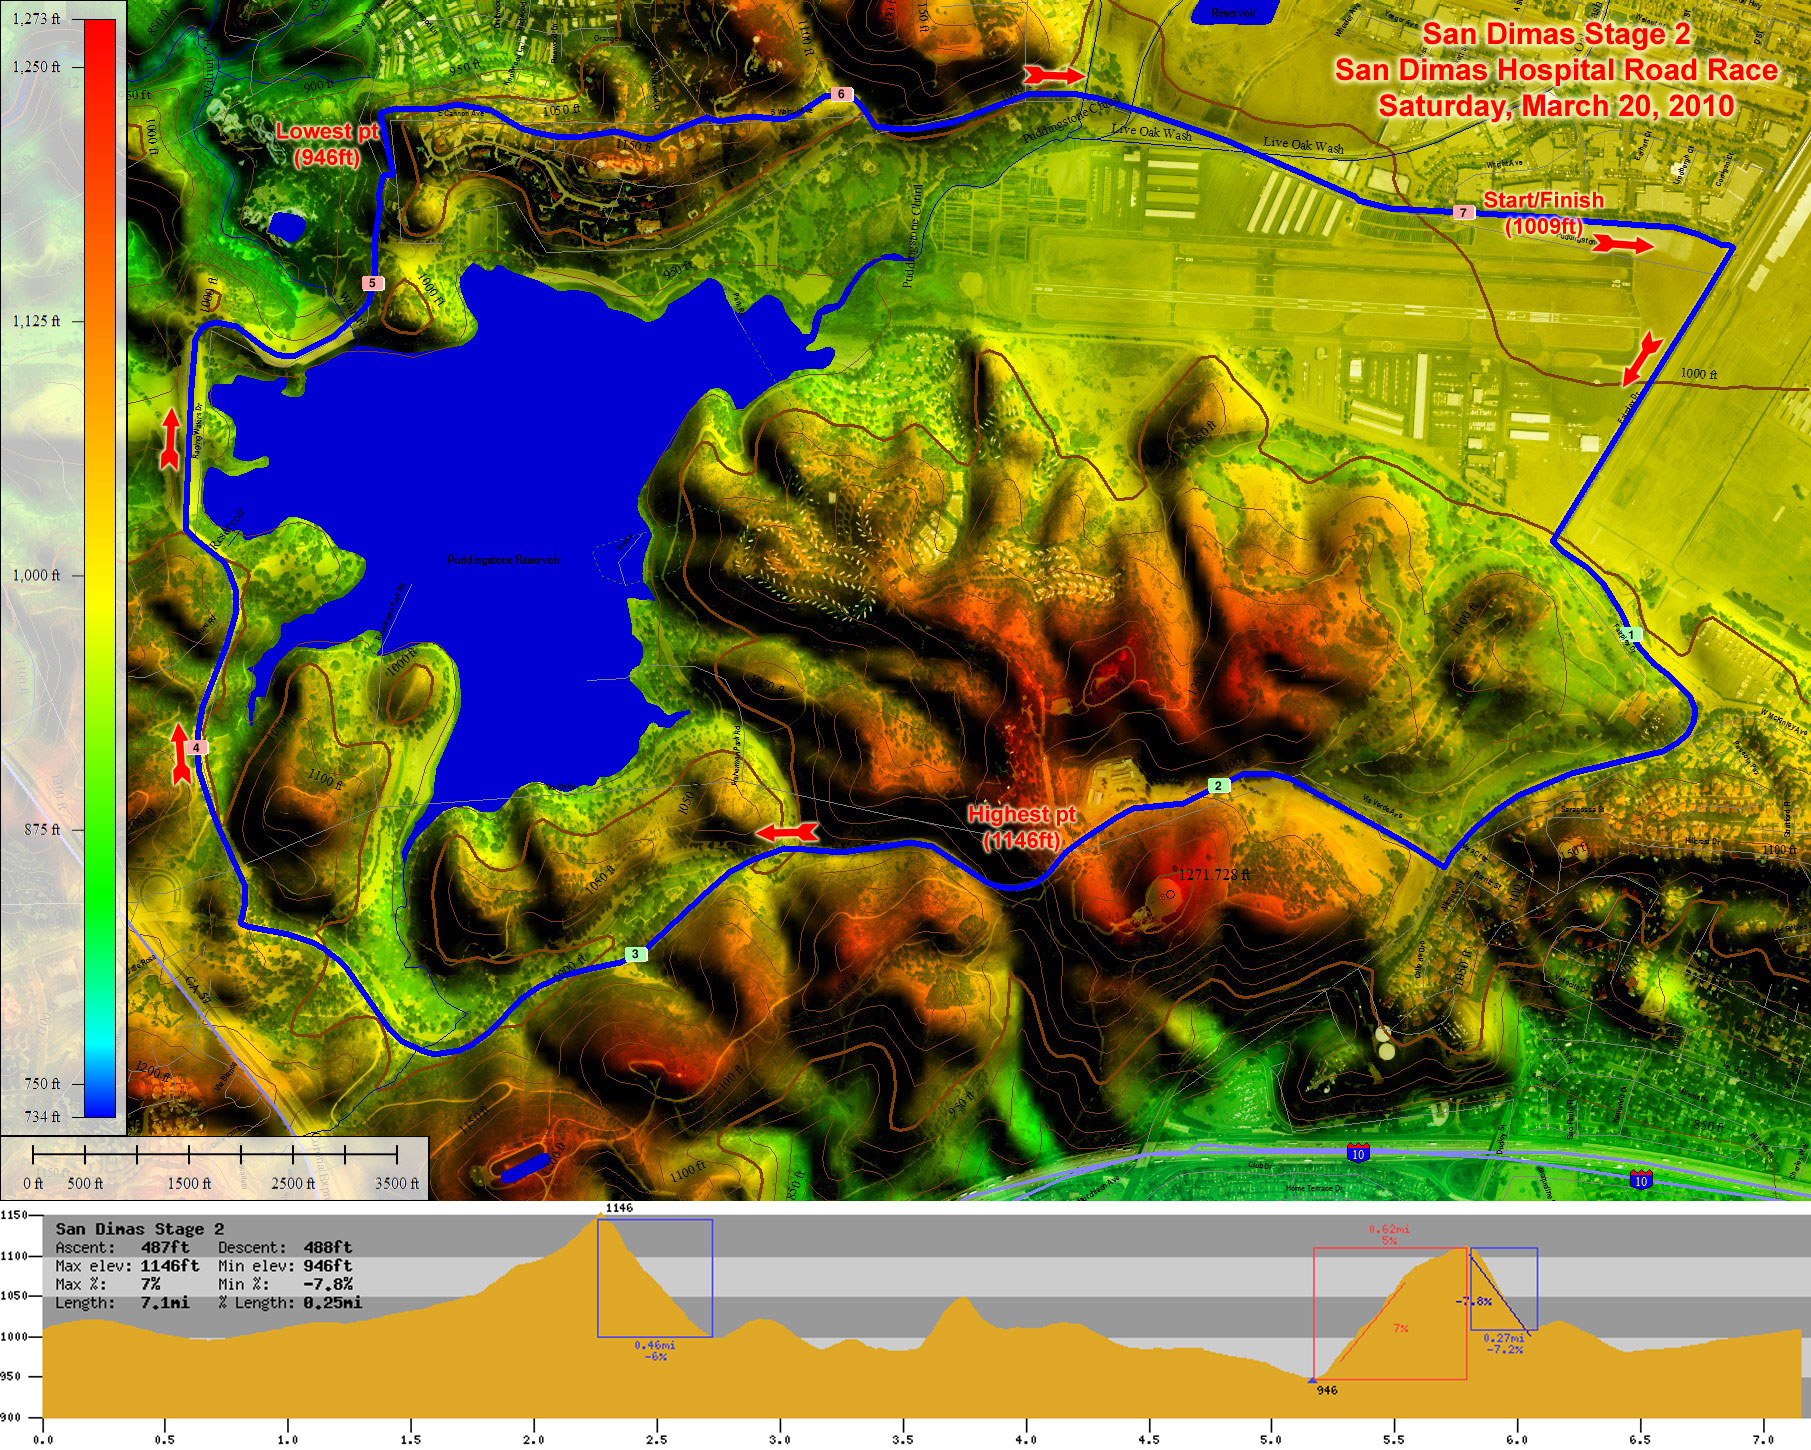The image size is (1811, 1450).
Task: Click the '500 ft' scale bar label
Action: [85, 1183]
